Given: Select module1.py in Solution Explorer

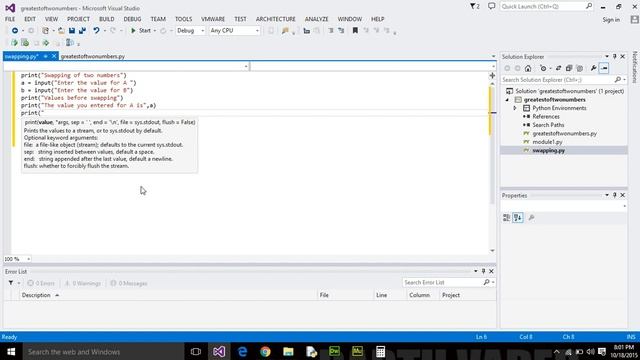Looking at the screenshot, I should (547, 142).
